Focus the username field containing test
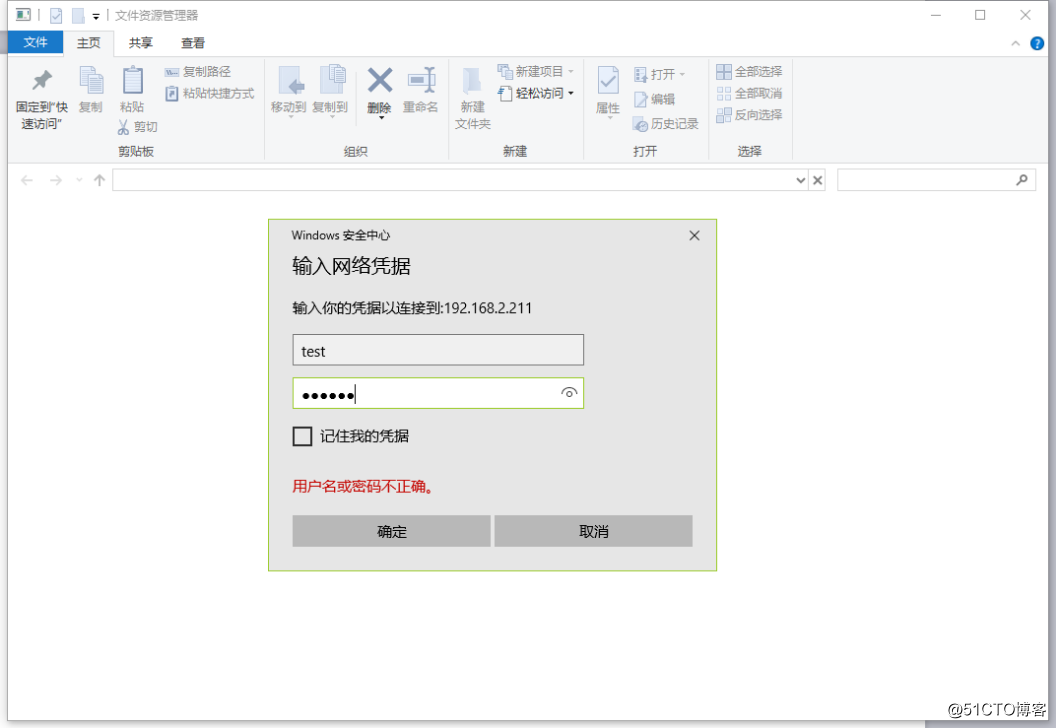Image resolution: width=1056 pixels, height=728 pixels. (x=438, y=350)
